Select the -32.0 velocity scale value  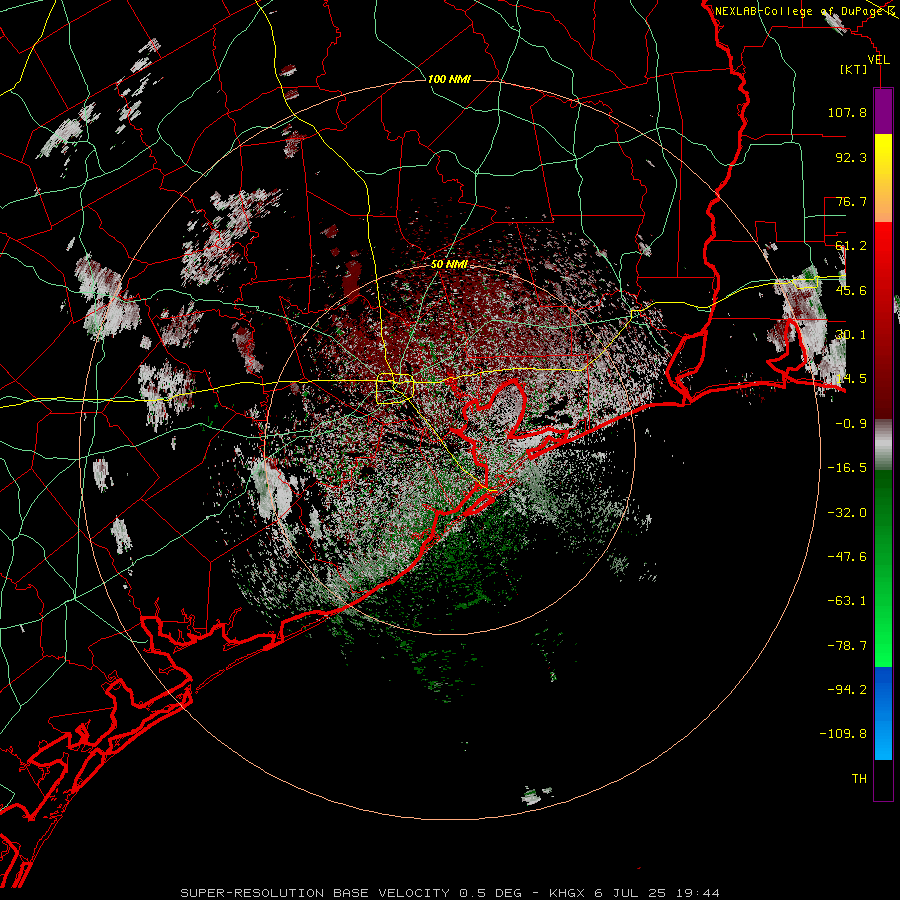[847, 513]
